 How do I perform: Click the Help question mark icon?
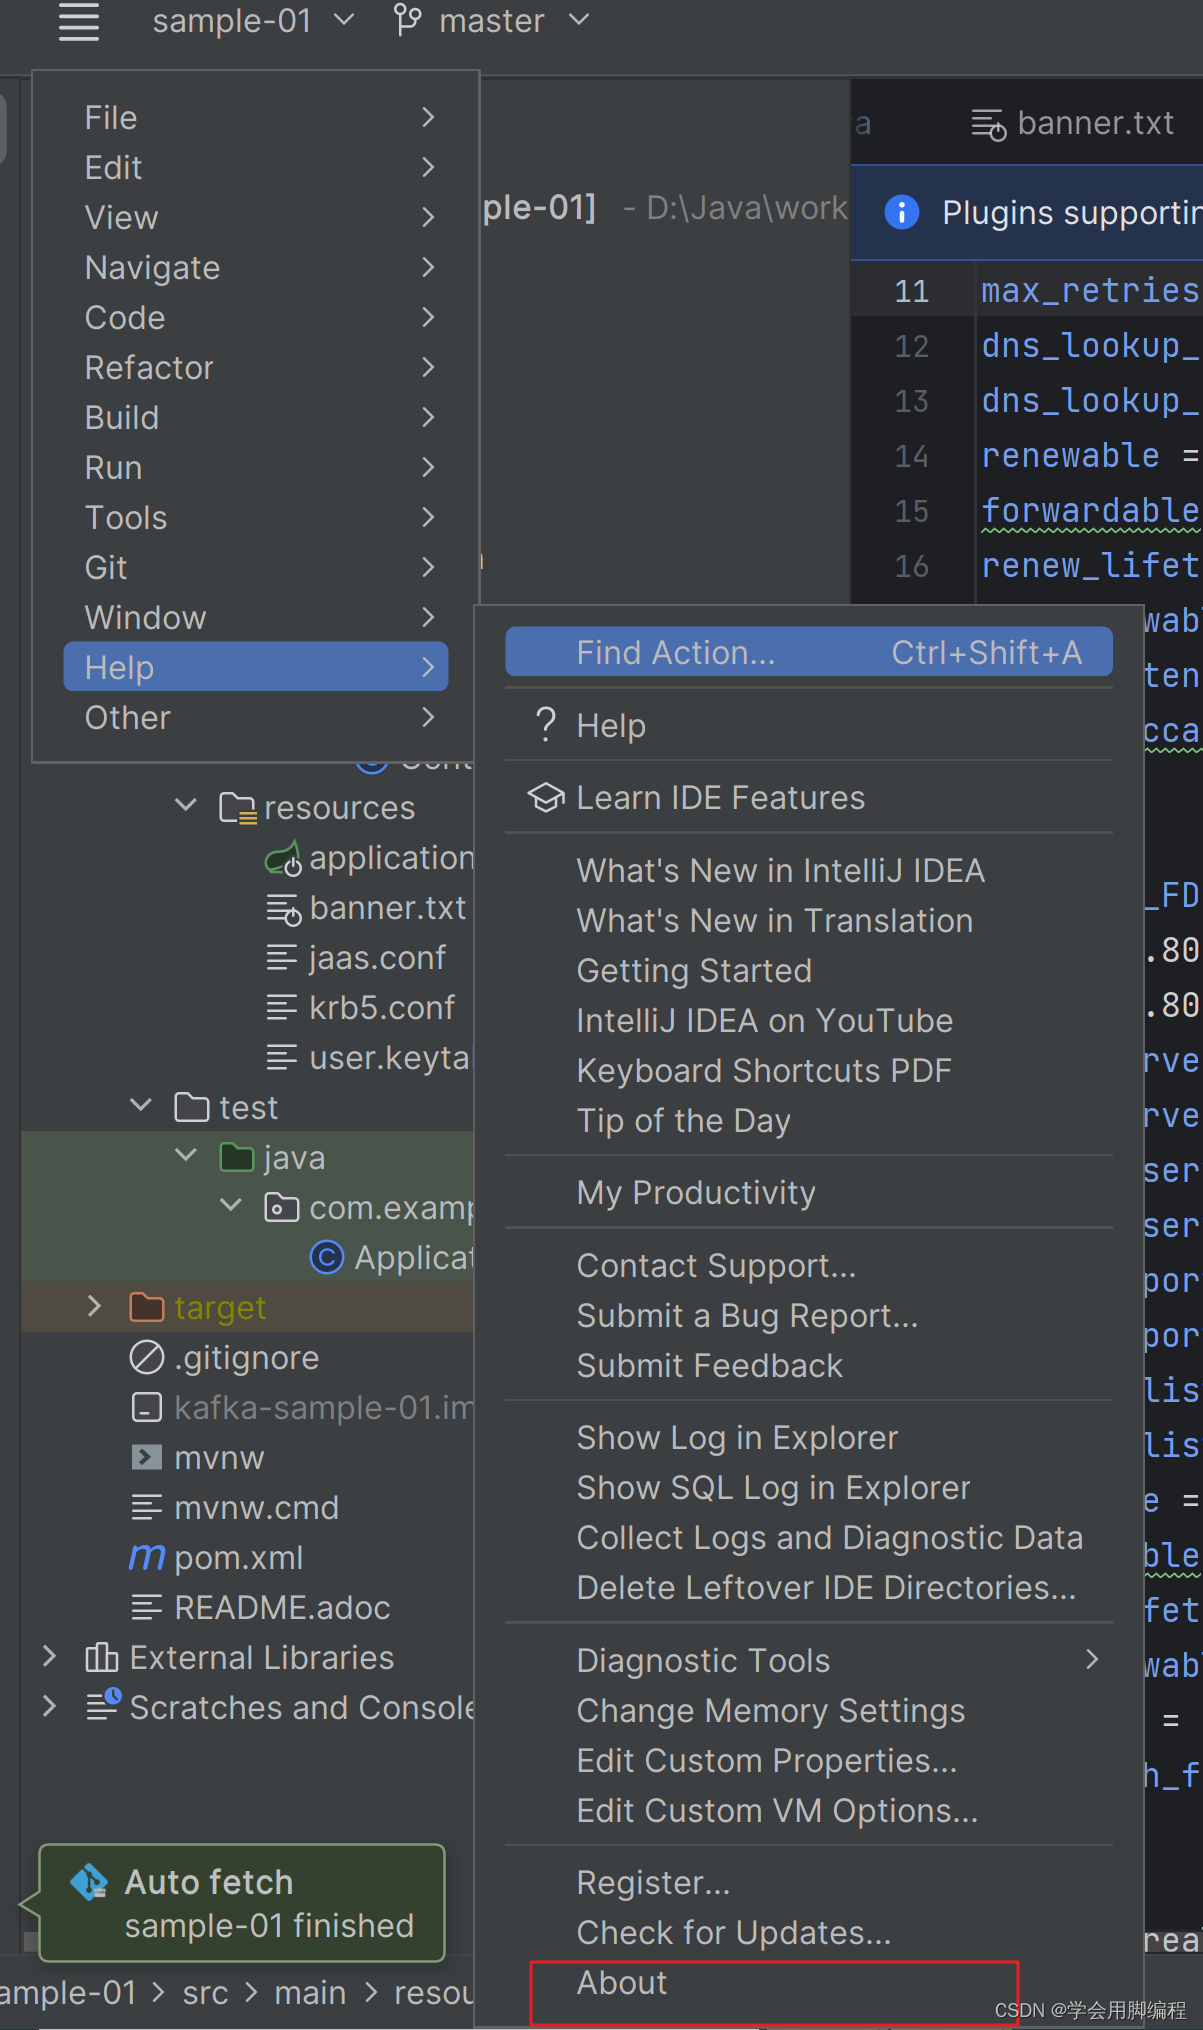click(x=546, y=724)
